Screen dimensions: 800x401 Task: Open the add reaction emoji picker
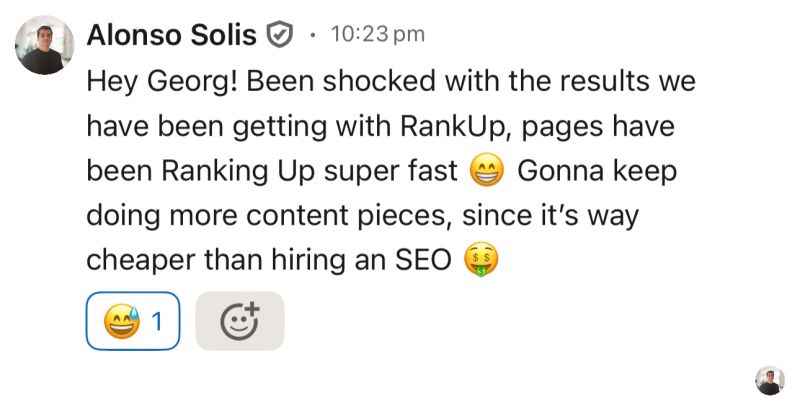240,321
